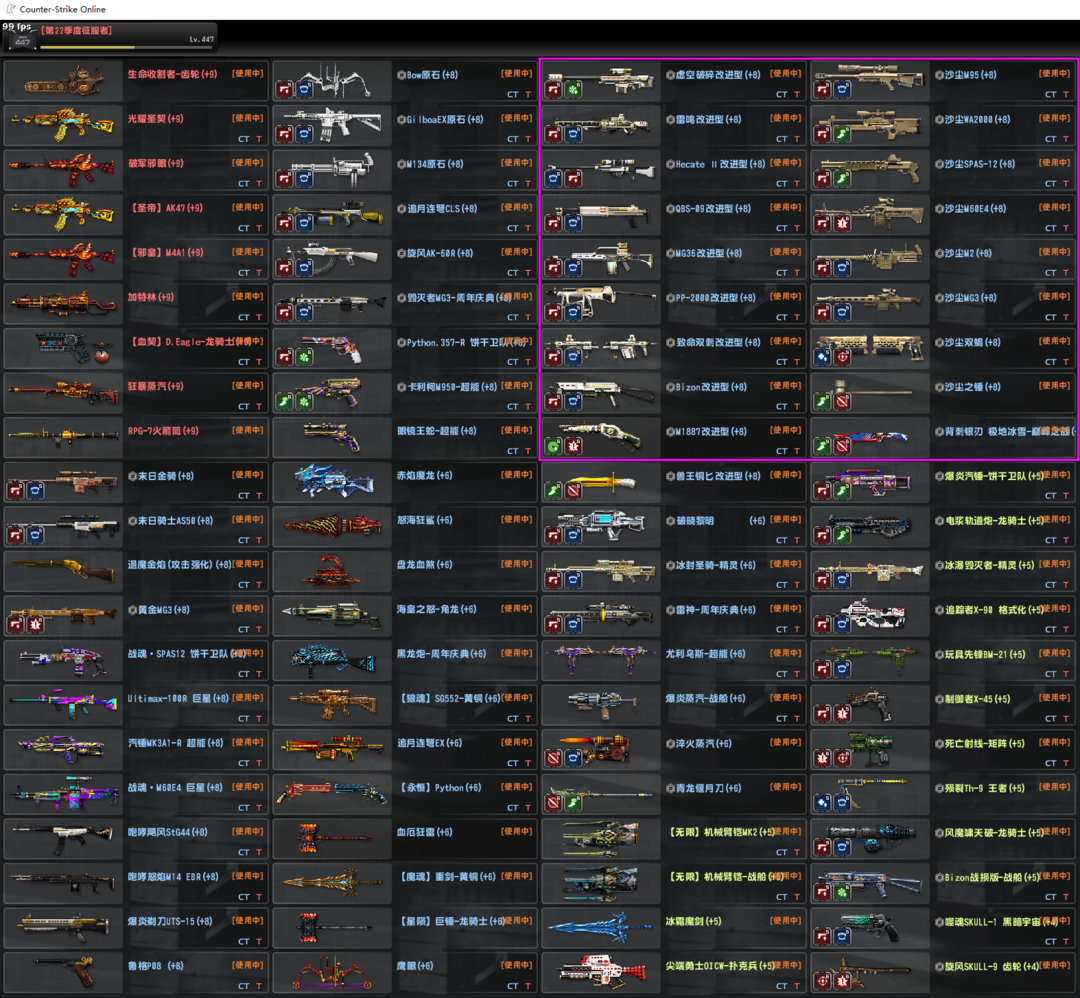Click the hexagon enhancement badge beside QBS-09改进型

[x=670, y=209]
